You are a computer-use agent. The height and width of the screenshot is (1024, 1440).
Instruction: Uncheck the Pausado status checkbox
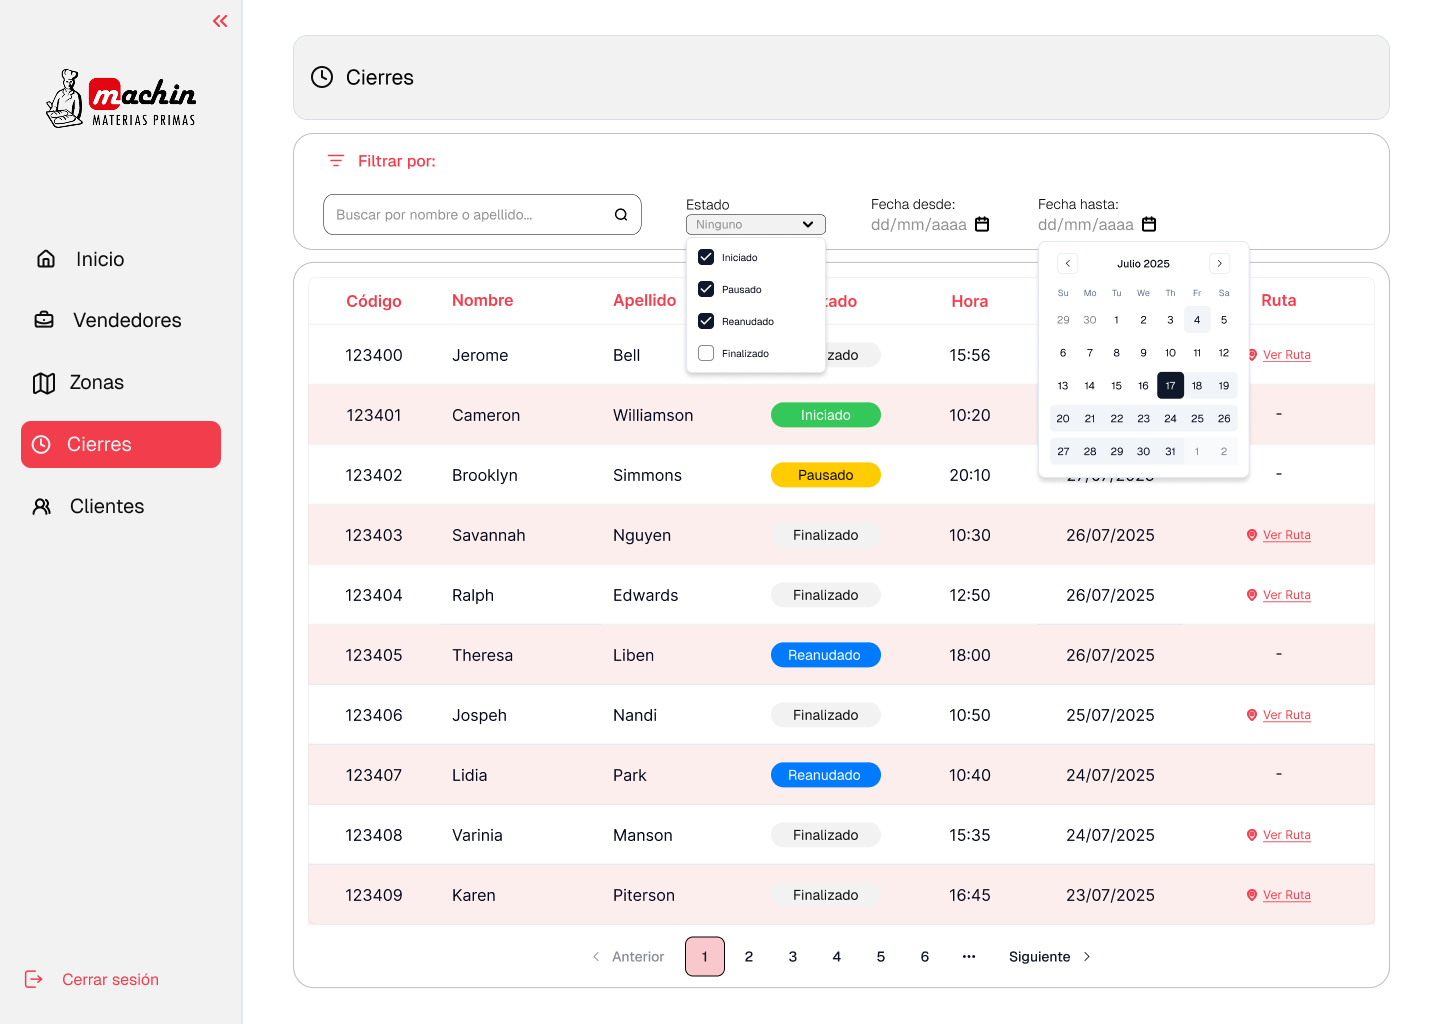pos(706,289)
